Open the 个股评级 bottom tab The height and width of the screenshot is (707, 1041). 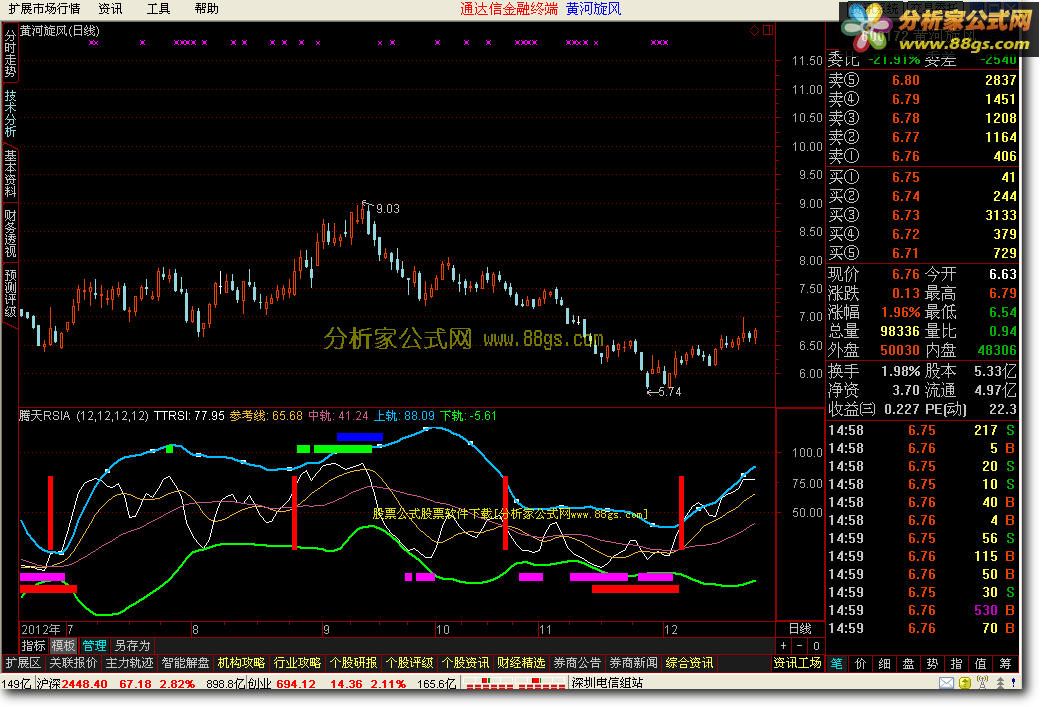pos(409,663)
